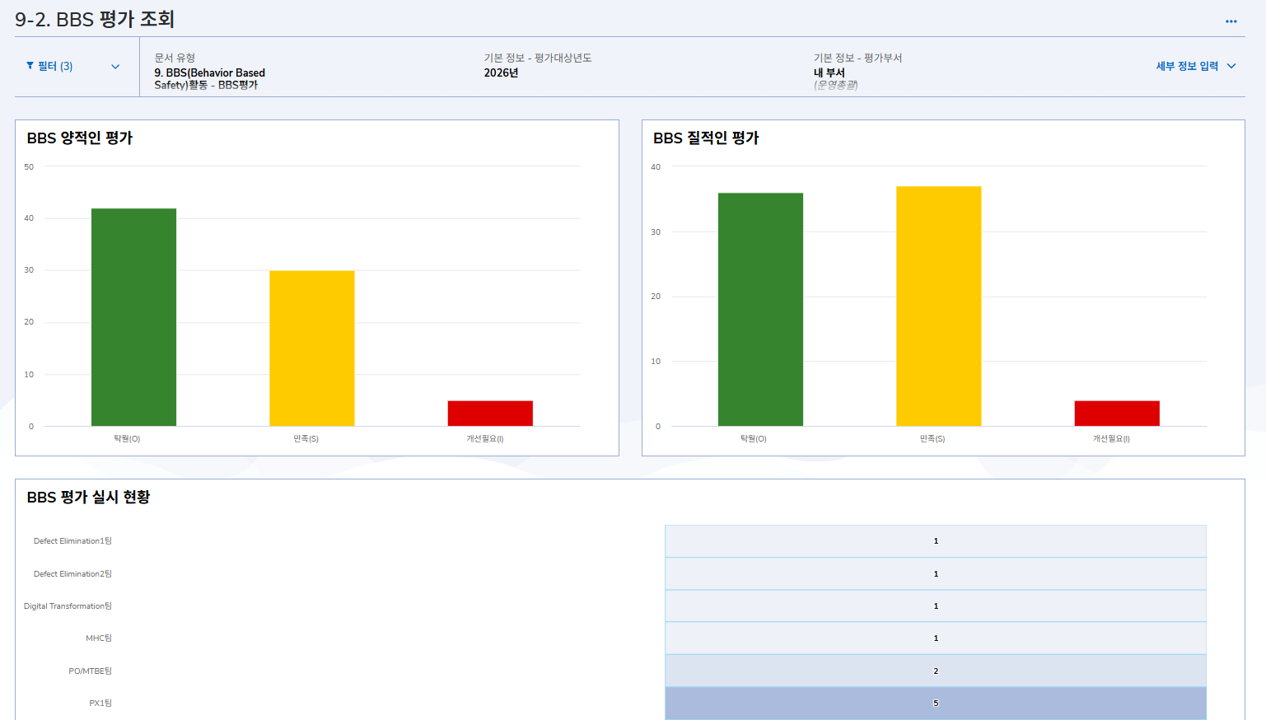Image resolution: width=1266 pixels, height=720 pixels.
Task: Click the PO/MTBE팀 cell showing 2
Action: tap(935, 671)
